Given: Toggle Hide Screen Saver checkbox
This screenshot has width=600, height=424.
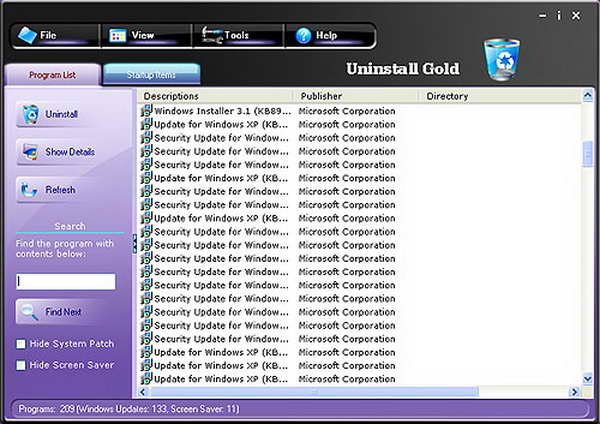Looking at the screenshot, I should point(21,366).
